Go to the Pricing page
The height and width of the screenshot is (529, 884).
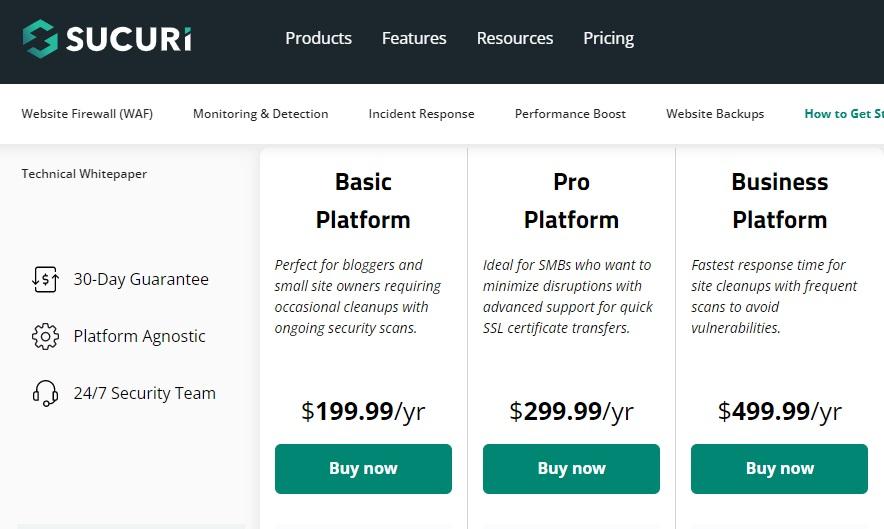point(608,38)
